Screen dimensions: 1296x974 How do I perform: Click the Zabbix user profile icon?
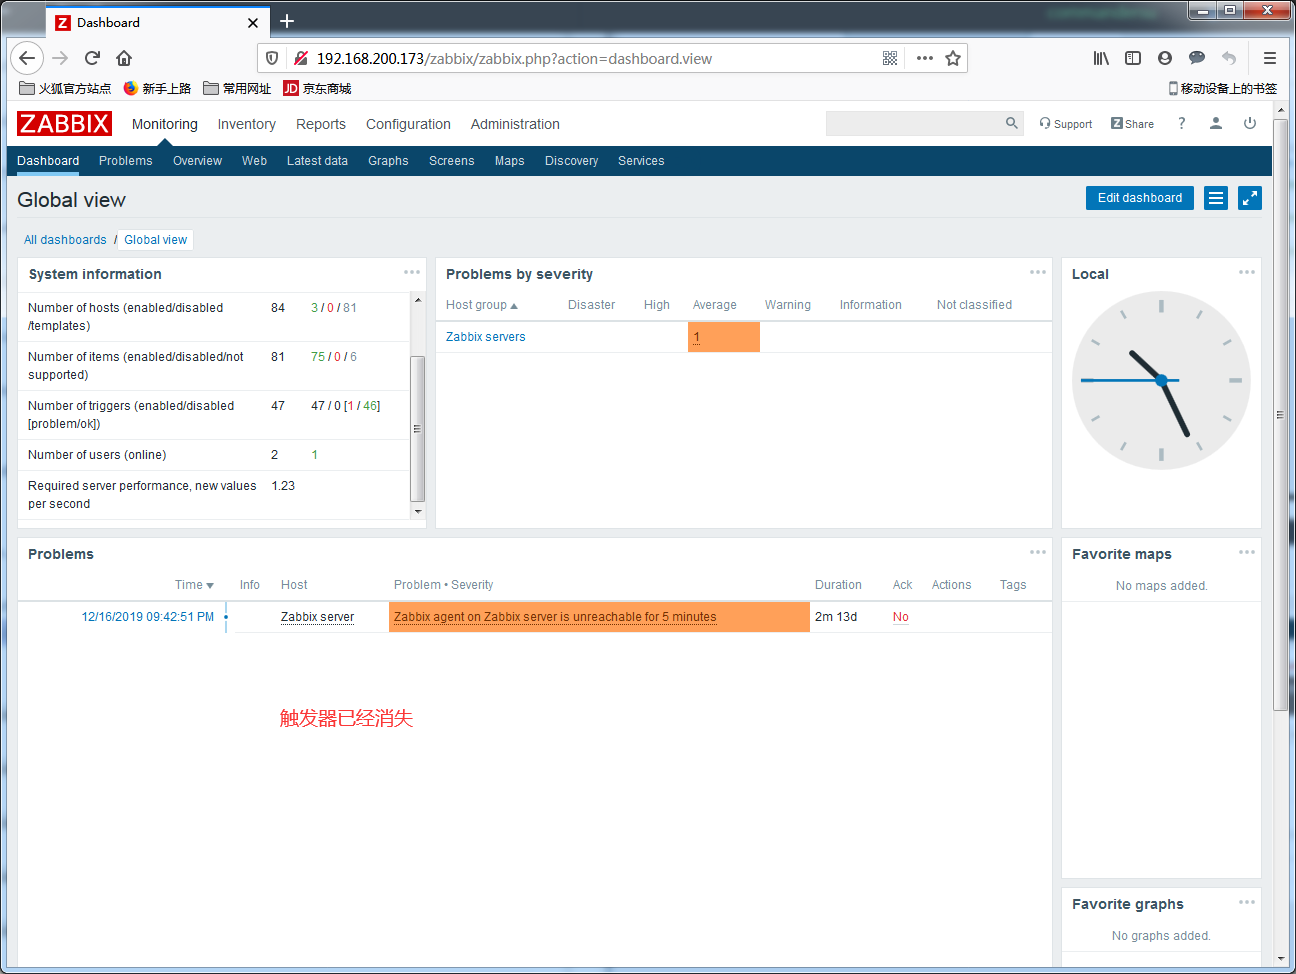point(1216,123)
